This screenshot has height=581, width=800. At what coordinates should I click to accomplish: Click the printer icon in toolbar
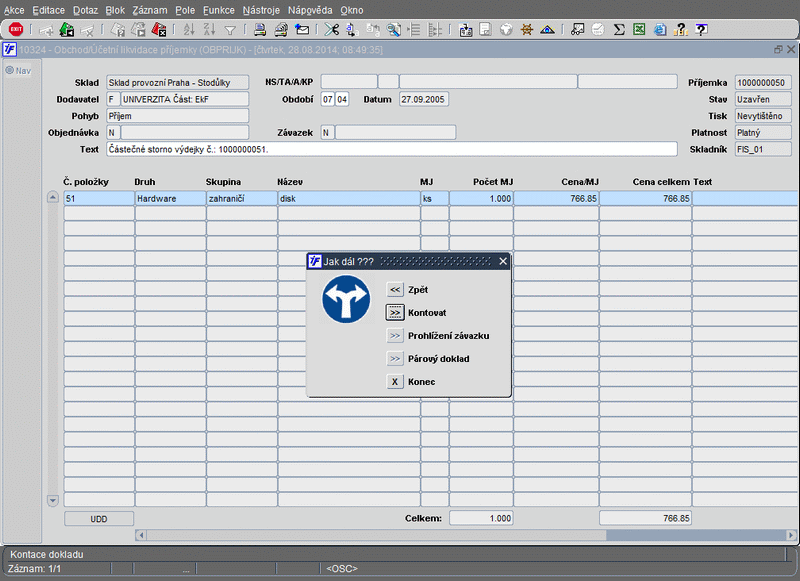[x=260, y=29]
